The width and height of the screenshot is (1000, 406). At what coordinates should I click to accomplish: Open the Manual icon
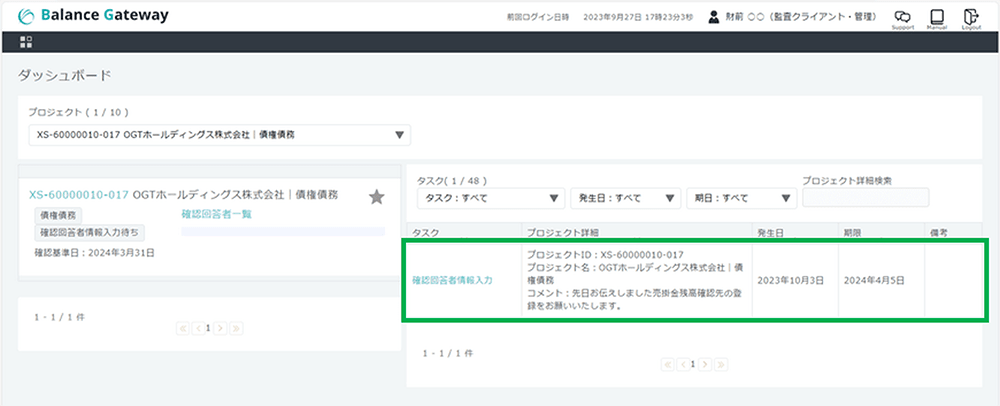[937, 17]
